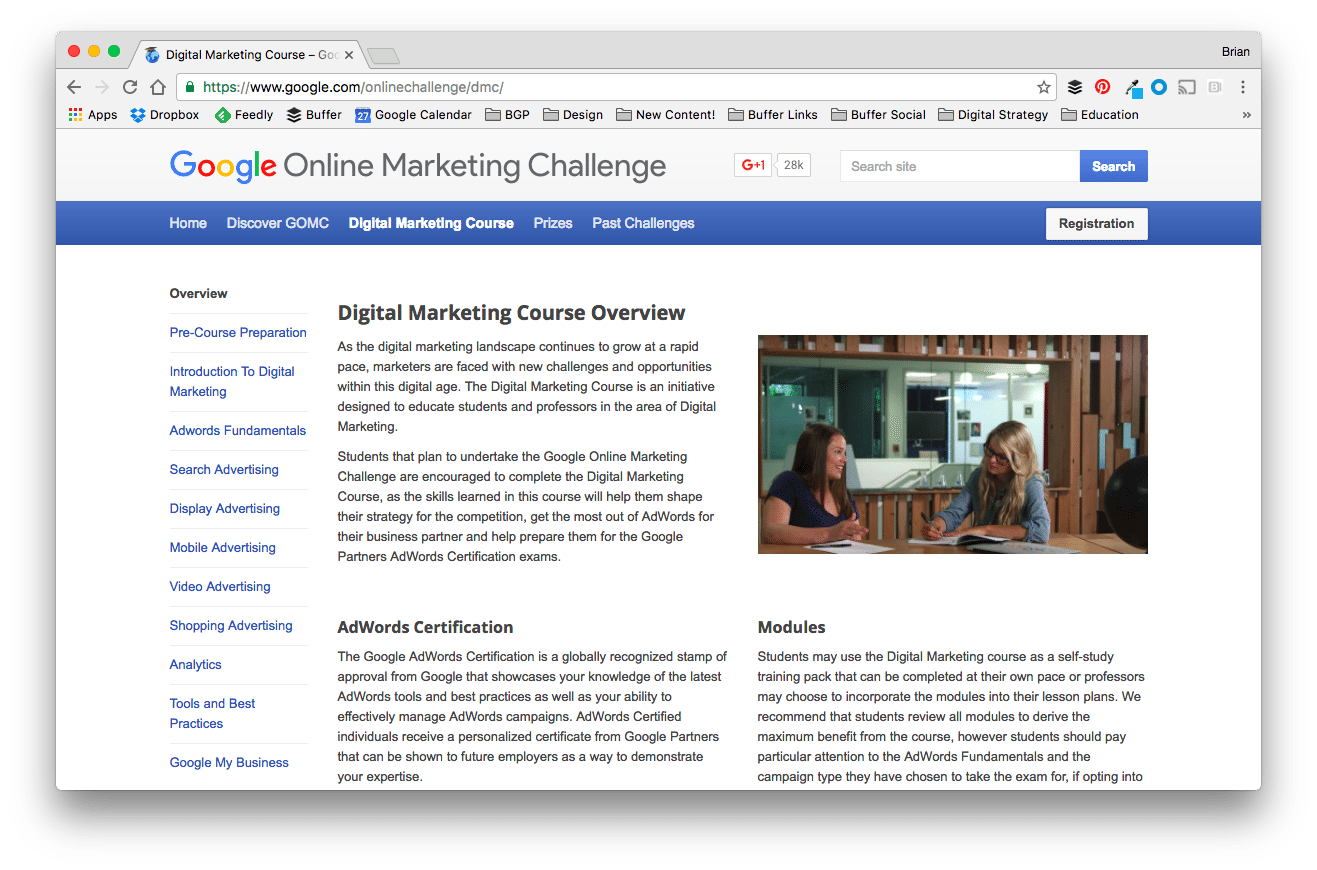Expand the bookmarks overflow chevron
The width and height of the screenshot is (1317, 870).
(x=1246, y=114)
